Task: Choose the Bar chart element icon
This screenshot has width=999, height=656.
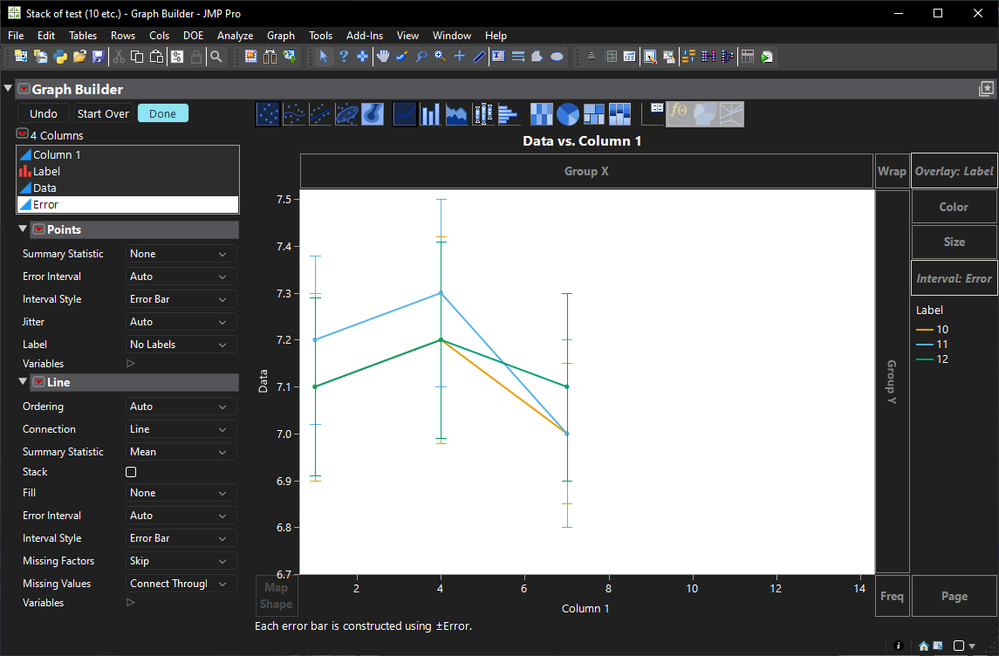Action: pyautogui.click(x=430, y=115)
